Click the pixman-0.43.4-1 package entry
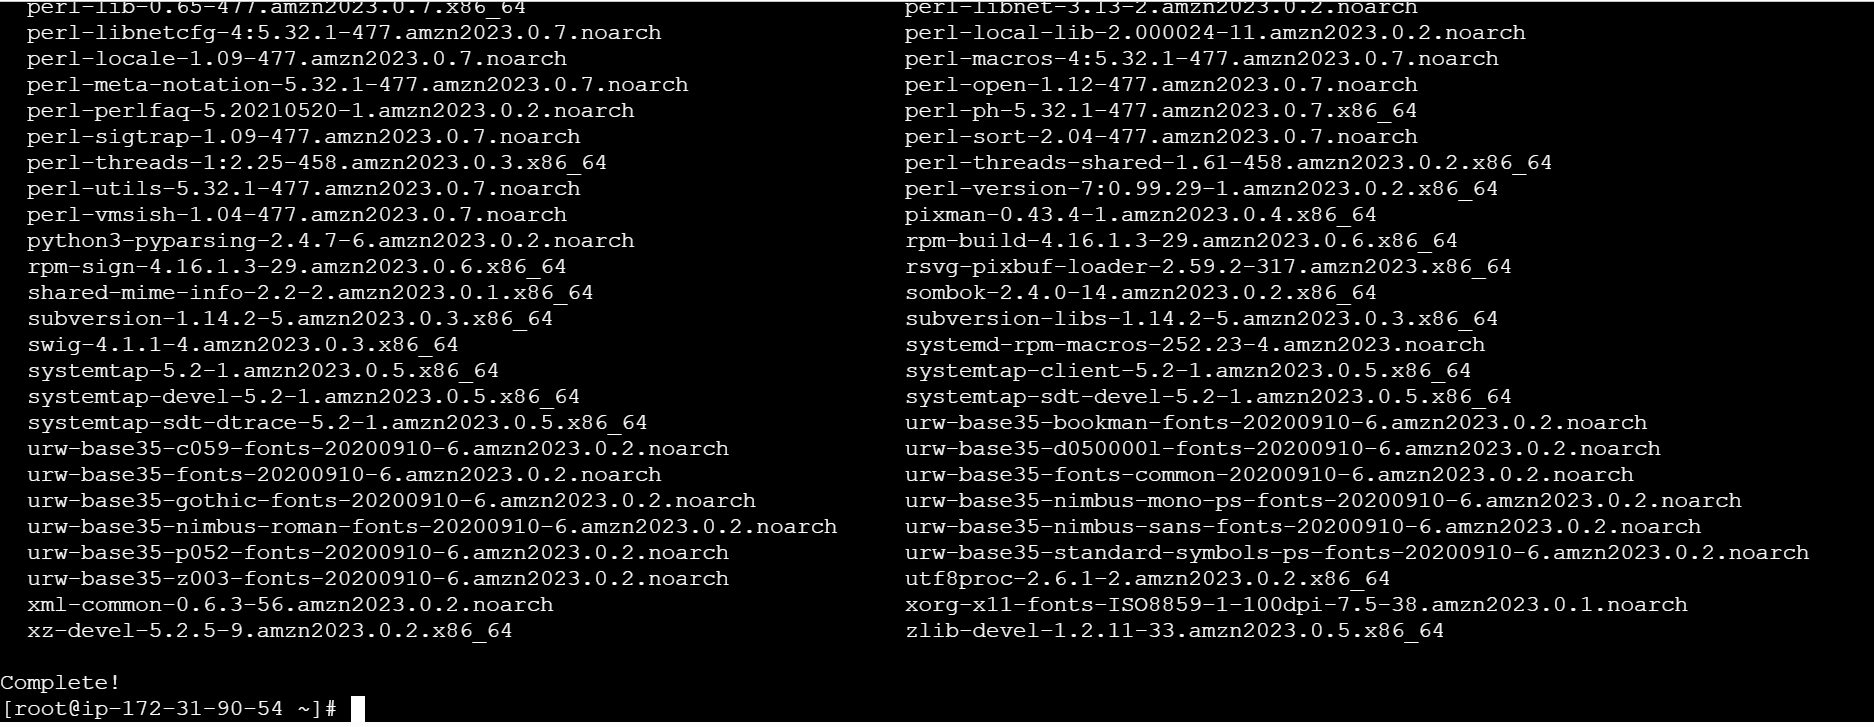This screenshot has height=727, width=1874. (1141, 215)
